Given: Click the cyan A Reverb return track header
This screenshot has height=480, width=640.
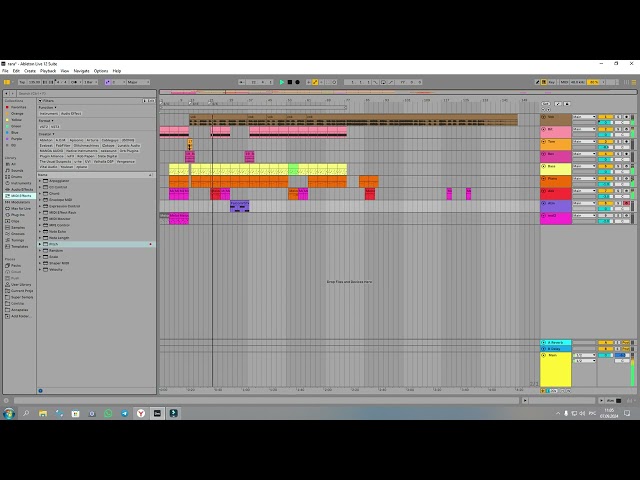Looking at the screenshot, I should 556,342.
